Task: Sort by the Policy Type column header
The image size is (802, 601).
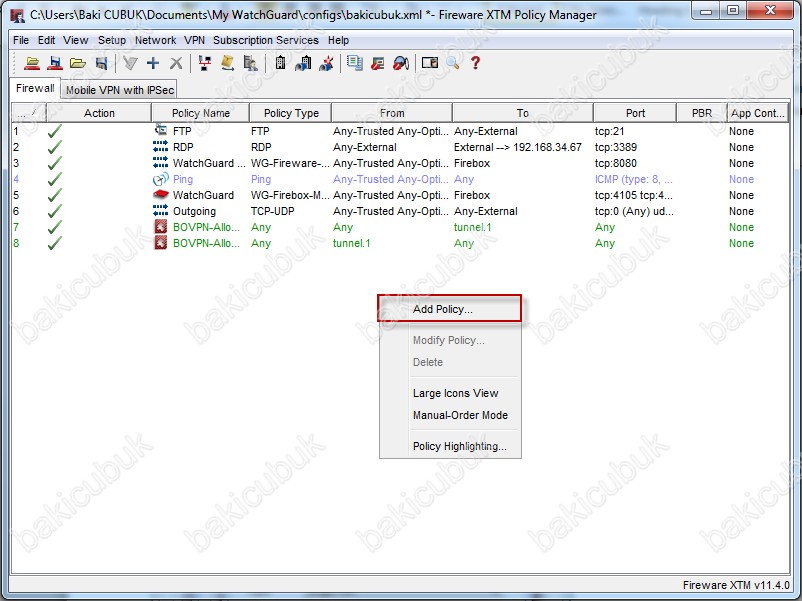Action: click(291, 113)
